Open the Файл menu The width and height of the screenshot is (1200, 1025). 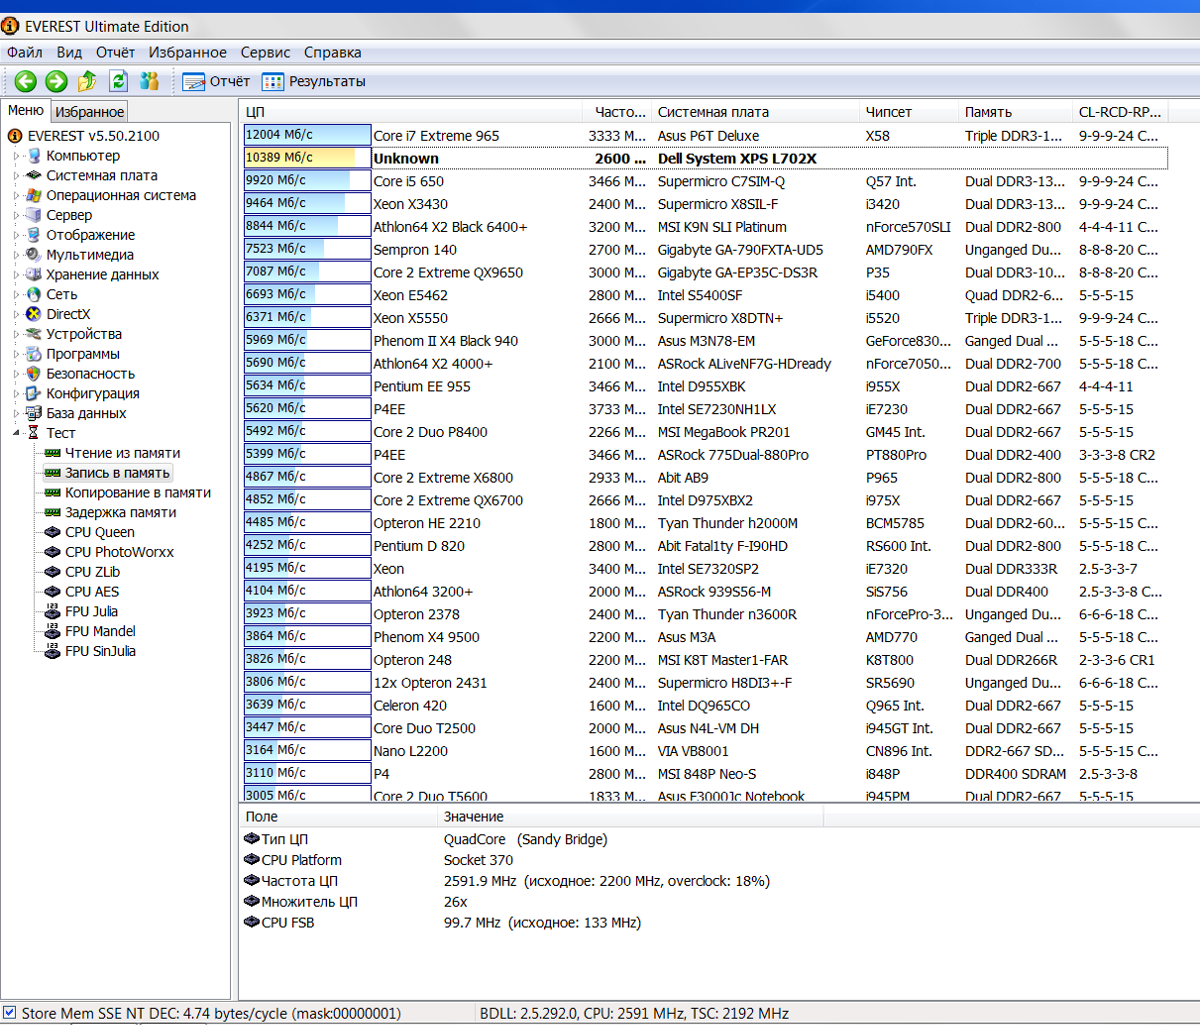(24, 52)
